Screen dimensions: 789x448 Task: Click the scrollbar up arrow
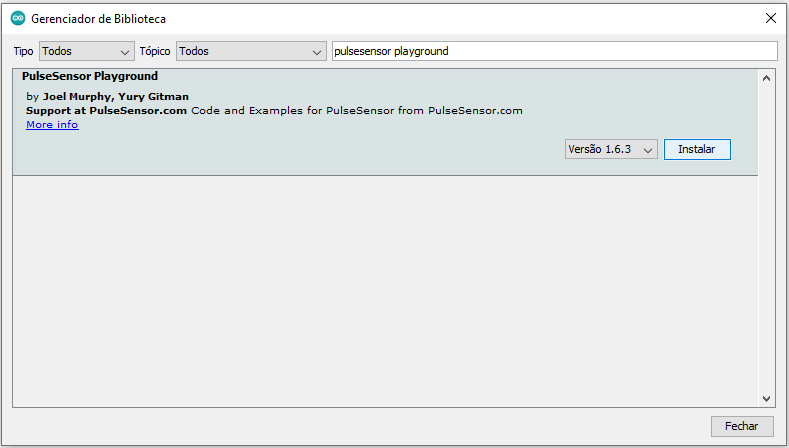pyautogui.click(x=766, y=78)
